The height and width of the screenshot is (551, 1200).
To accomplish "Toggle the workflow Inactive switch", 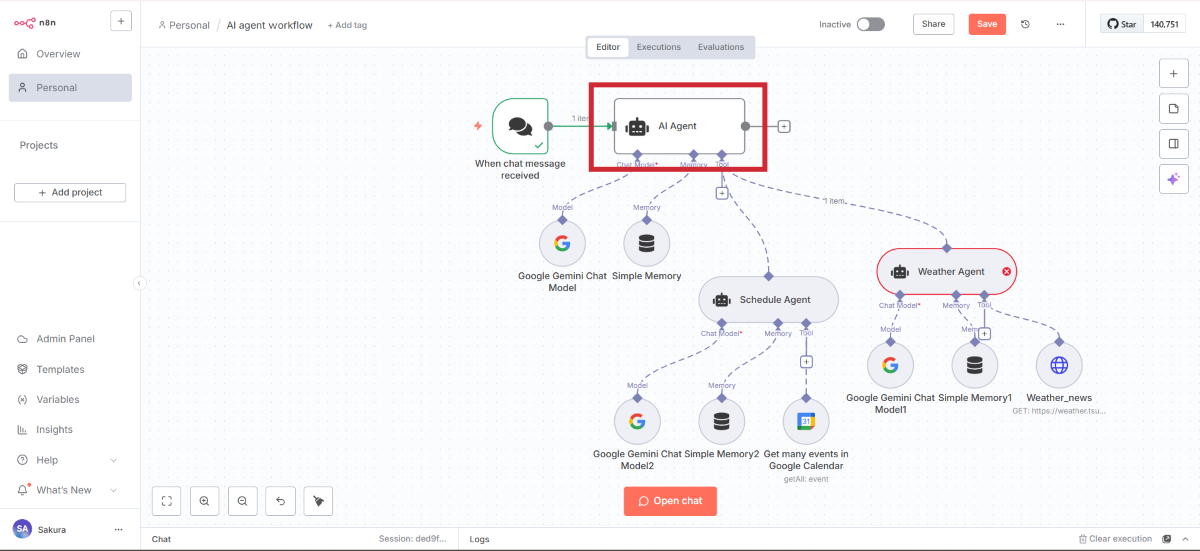I will click(x=870, y=24).
